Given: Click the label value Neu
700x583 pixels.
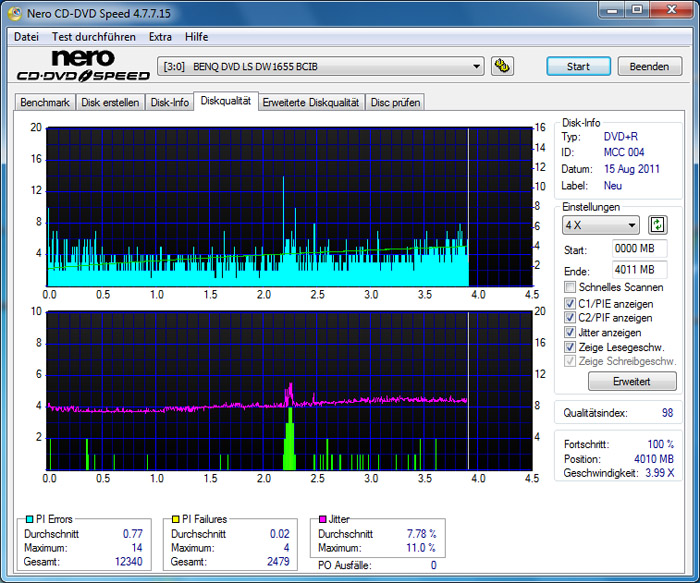Looking at the screenshot, I should (x=612, y=185).
